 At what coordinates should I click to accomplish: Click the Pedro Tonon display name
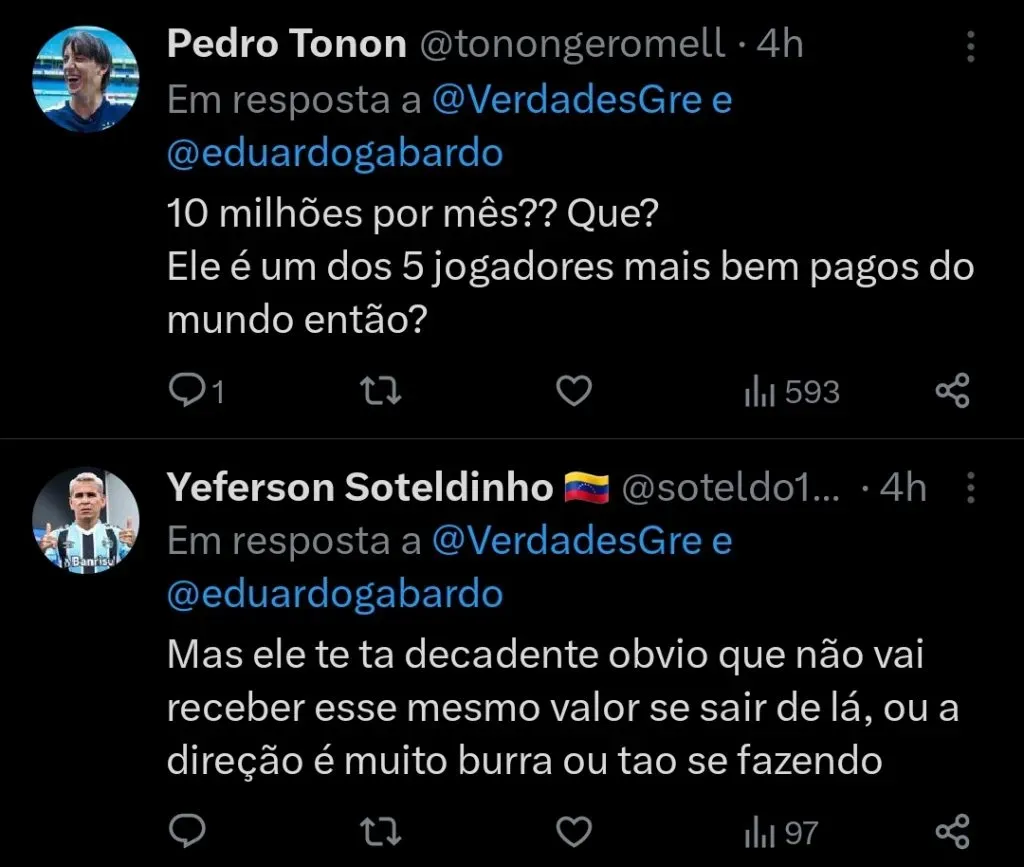(286, 45)
